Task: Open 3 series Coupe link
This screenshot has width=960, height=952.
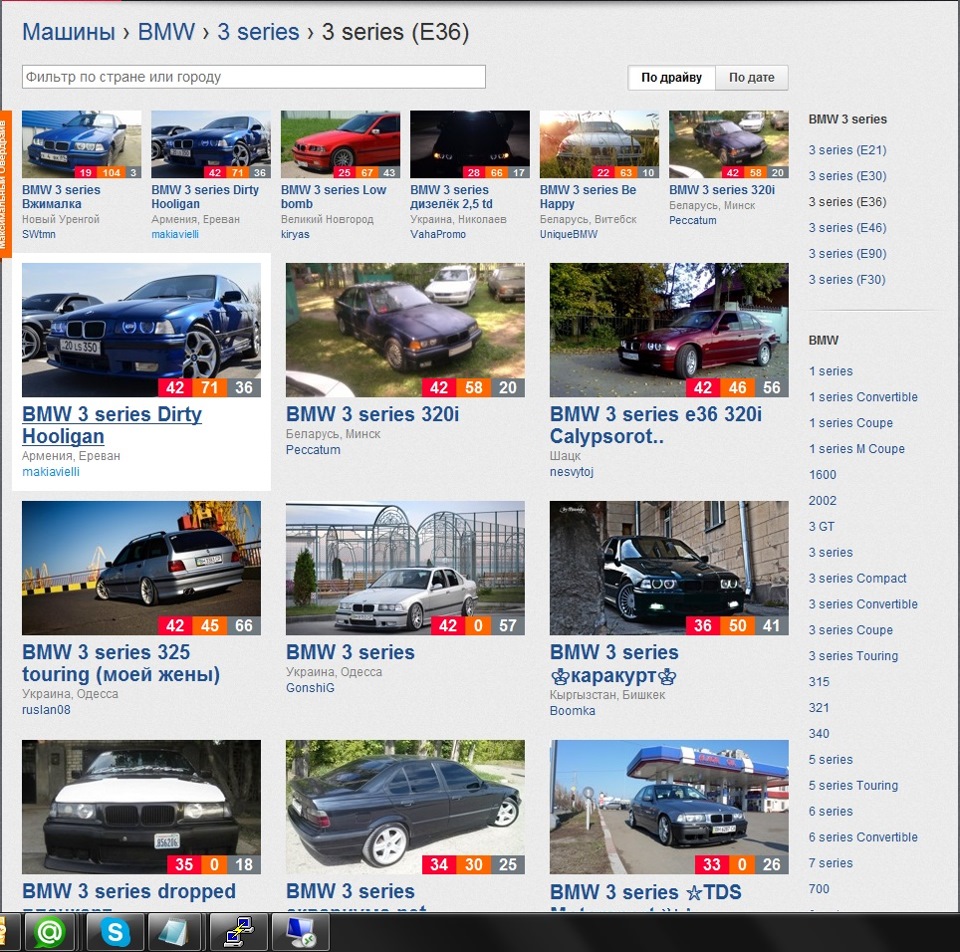Action: (x=851, y=630)
